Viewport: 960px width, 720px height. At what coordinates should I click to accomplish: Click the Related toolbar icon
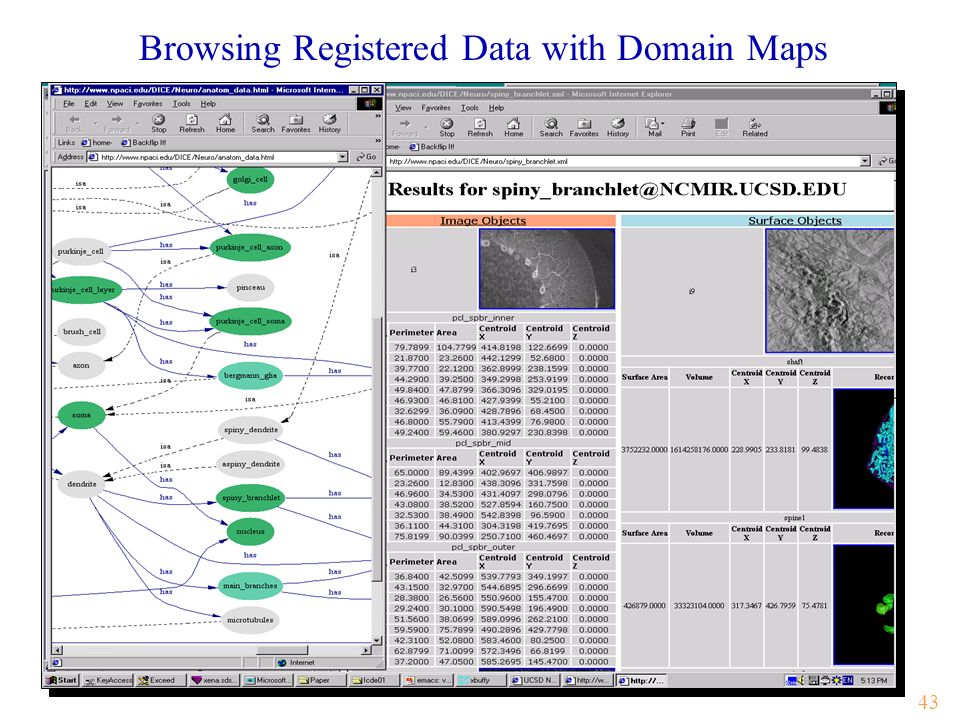[x=755, y=127]
